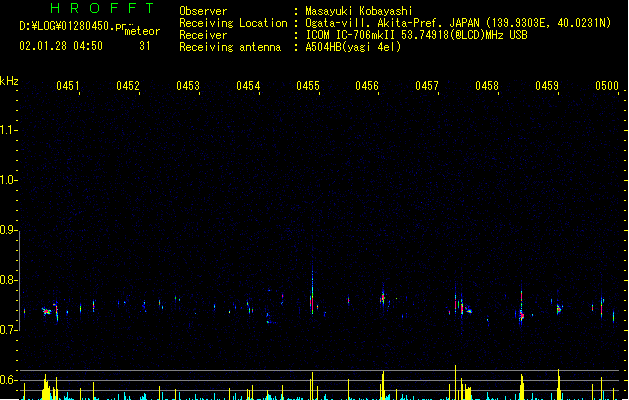629x400 pixels.
Task: Click the Receiving antenna label
Action: tap(230, 47)
